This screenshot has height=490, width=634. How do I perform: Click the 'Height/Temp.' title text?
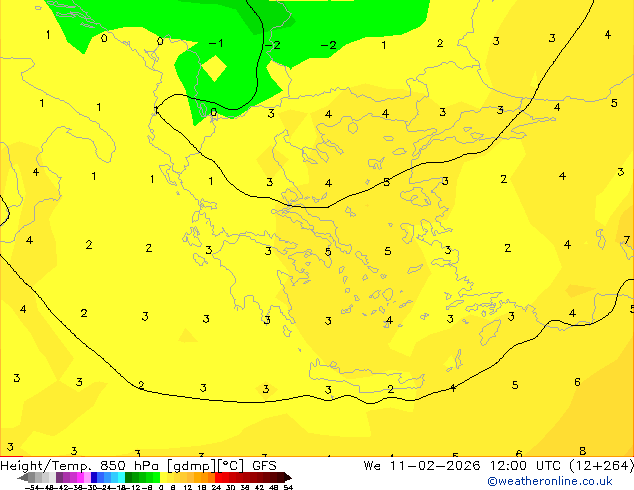coord(46,466)
